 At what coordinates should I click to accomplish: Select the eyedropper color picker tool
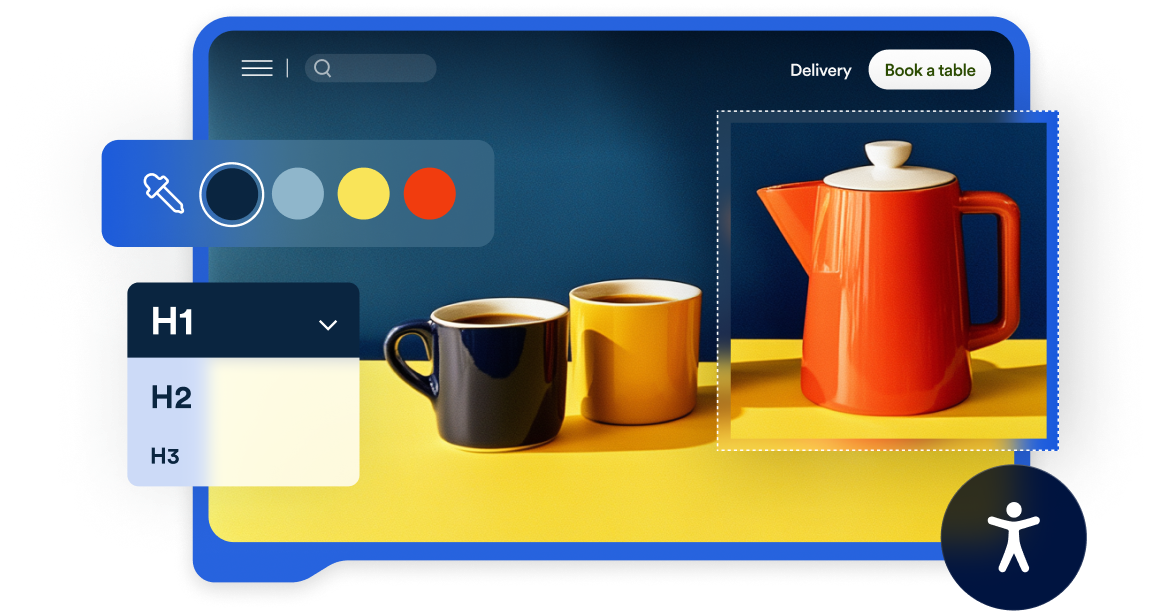tap(163, 193)
